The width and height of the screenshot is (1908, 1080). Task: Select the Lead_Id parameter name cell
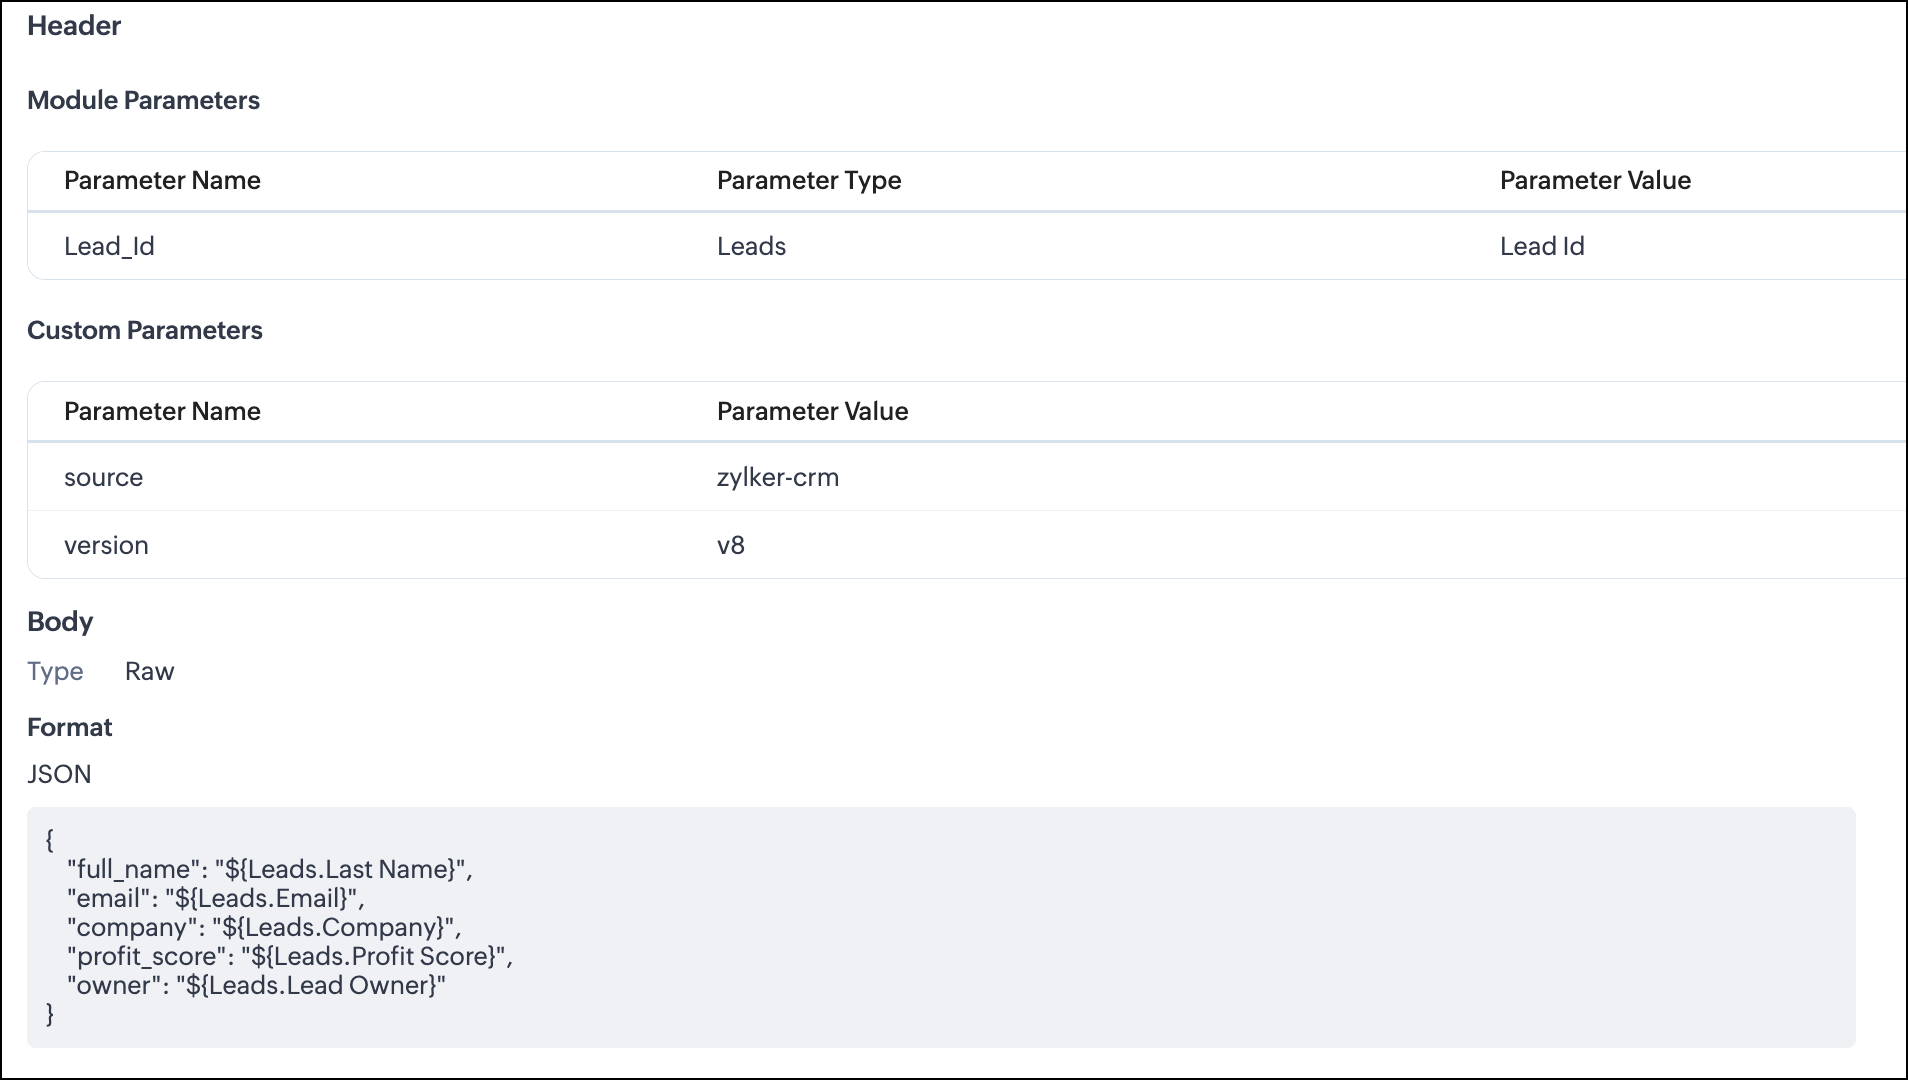coord(109,246)
